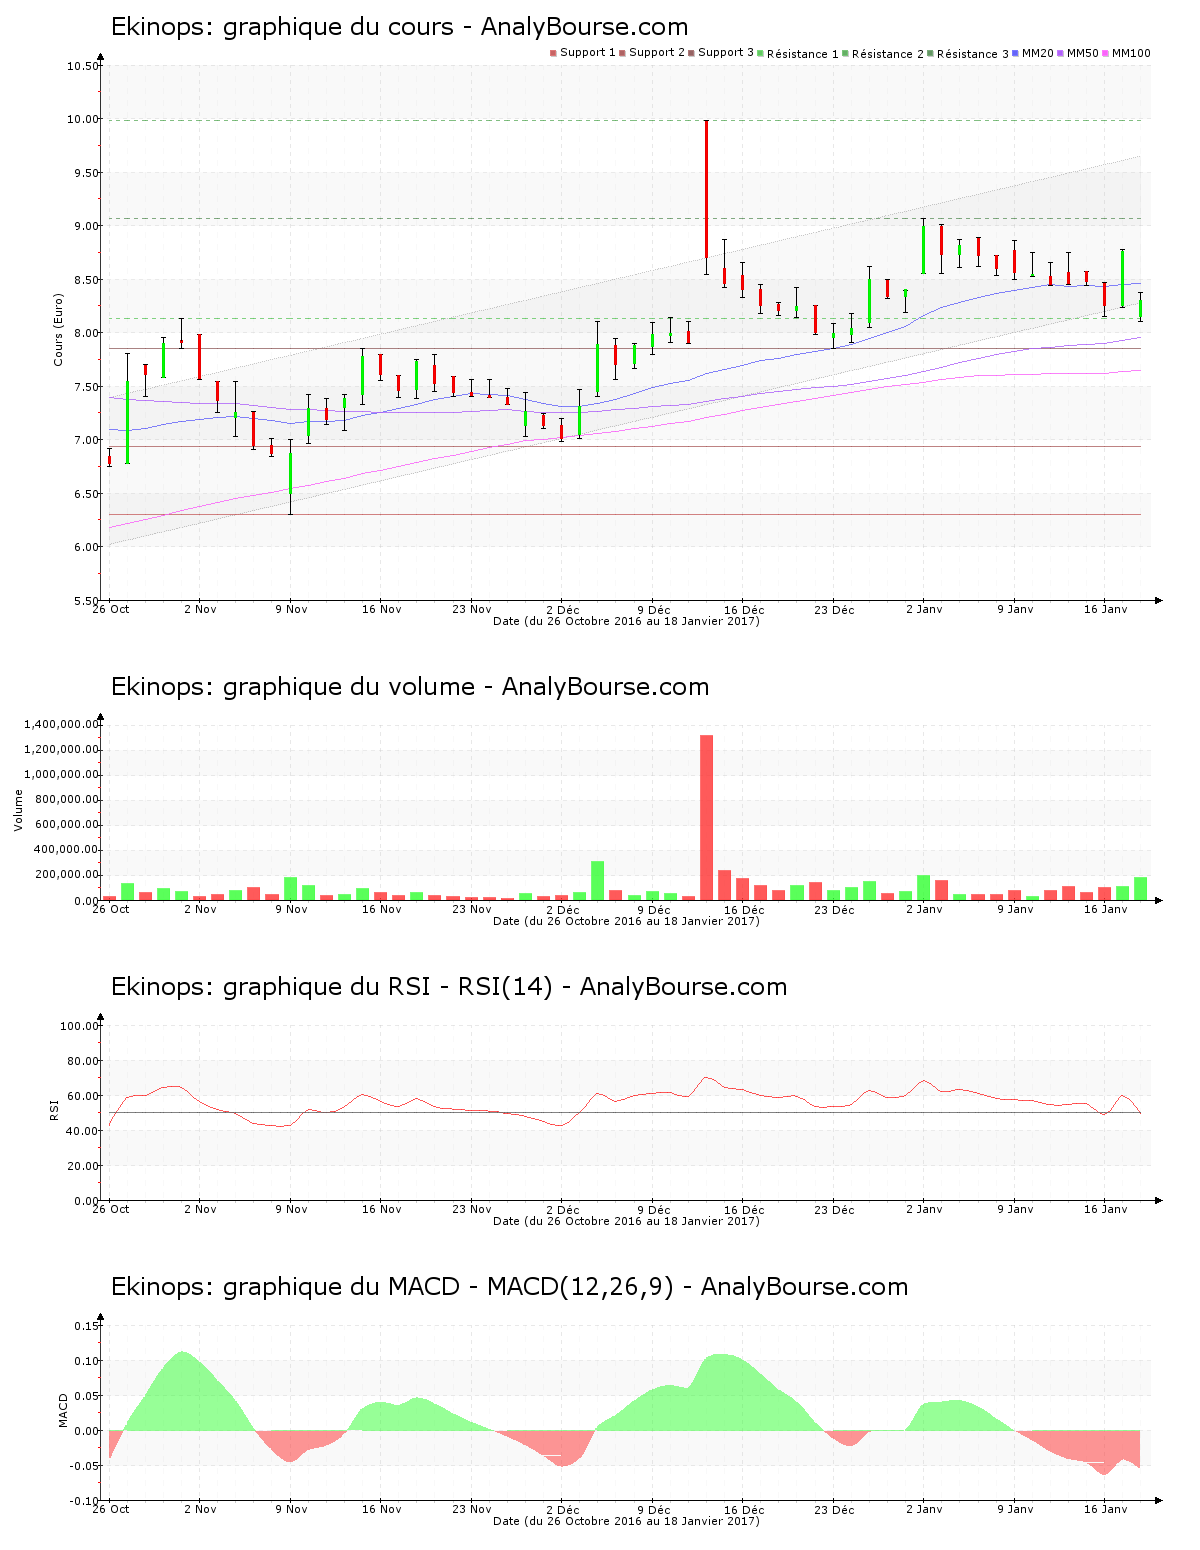The image size is (1200, 1550).
Task: Click the 9.00 price axis value
Action: coord(86,226)
